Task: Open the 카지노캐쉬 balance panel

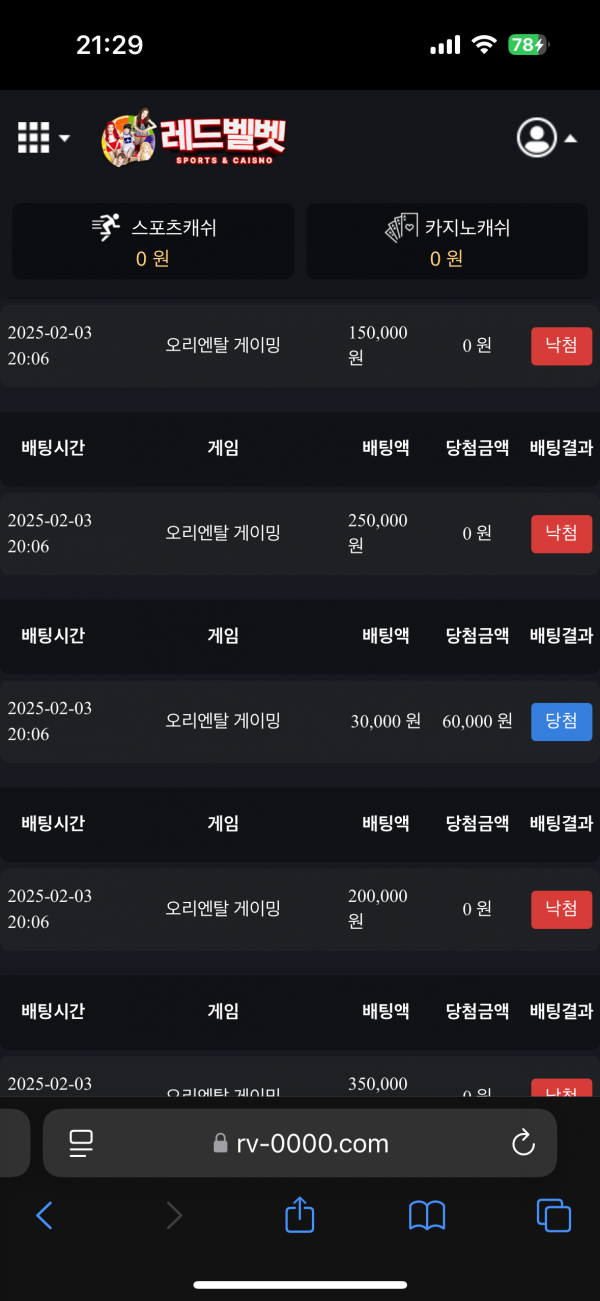Action: tap(447, 242)
